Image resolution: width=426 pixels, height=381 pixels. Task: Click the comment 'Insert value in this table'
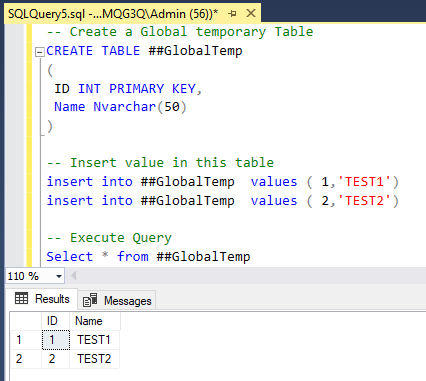(x=160, y=163)
